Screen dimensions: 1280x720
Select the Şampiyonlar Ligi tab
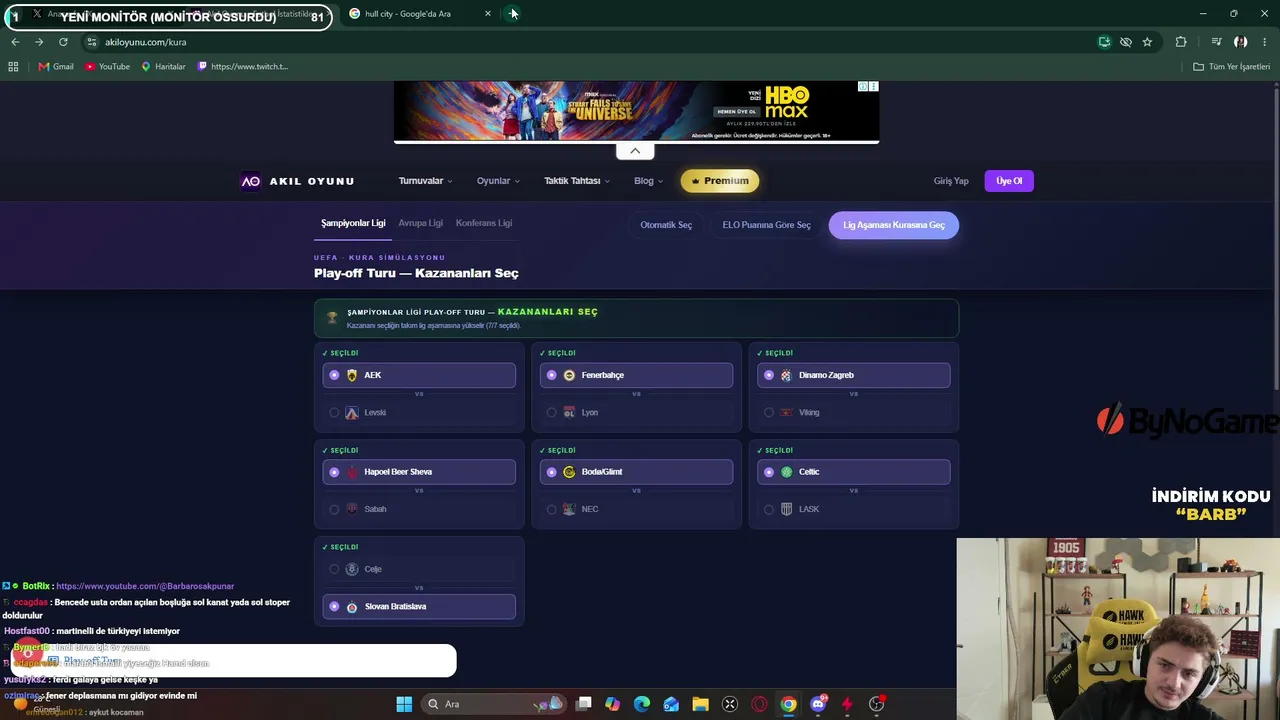[x=353, y=223]
